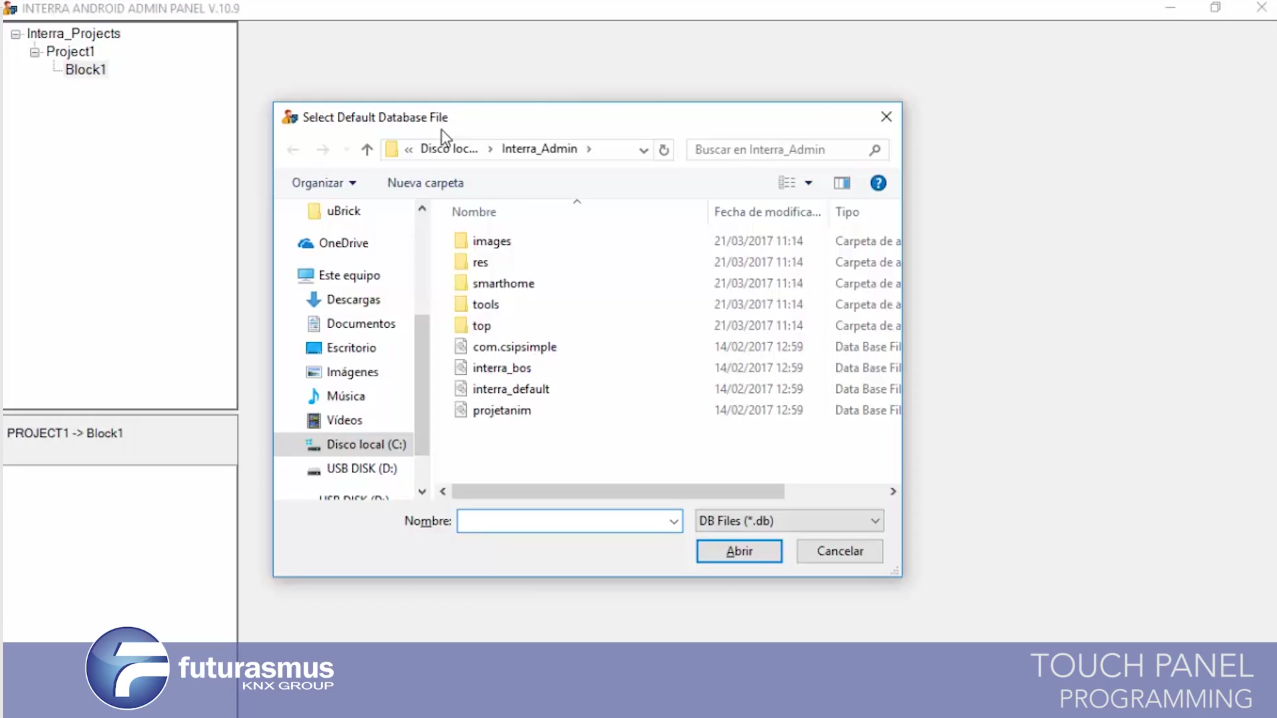Click the refresh icon beside address bar
The image size is (1277, 718).
[x=664, y=150]
